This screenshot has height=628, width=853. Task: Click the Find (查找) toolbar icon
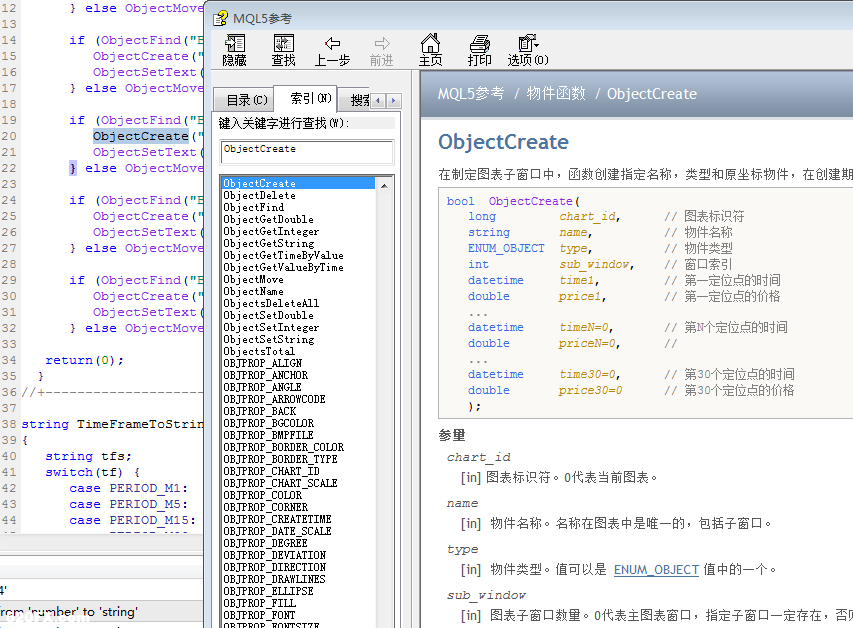point(283,50)
